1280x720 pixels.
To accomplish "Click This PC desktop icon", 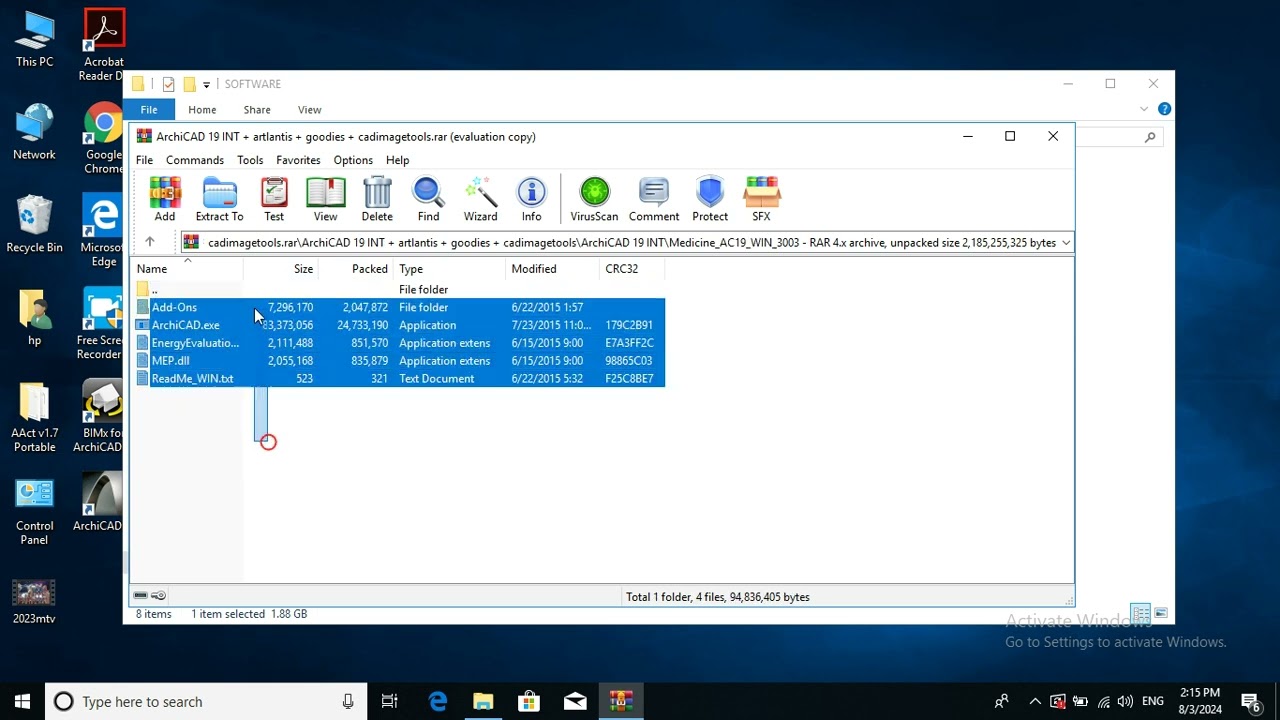I will [34, 39].
